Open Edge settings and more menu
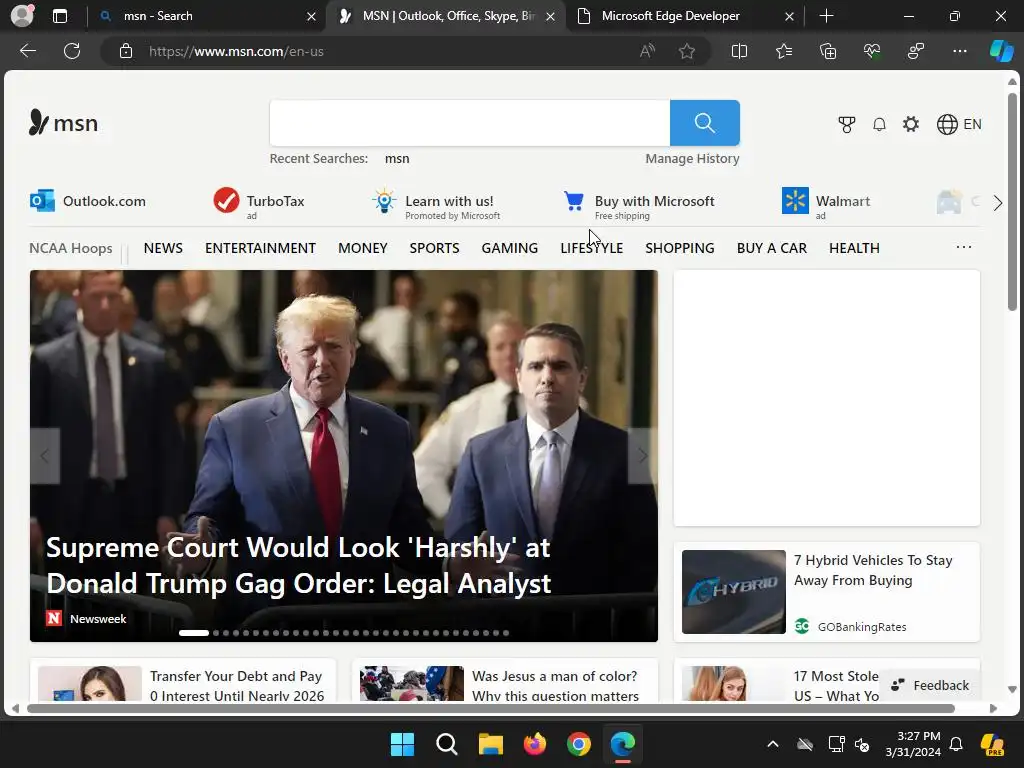1024x768 pixels. click(960, 51)
